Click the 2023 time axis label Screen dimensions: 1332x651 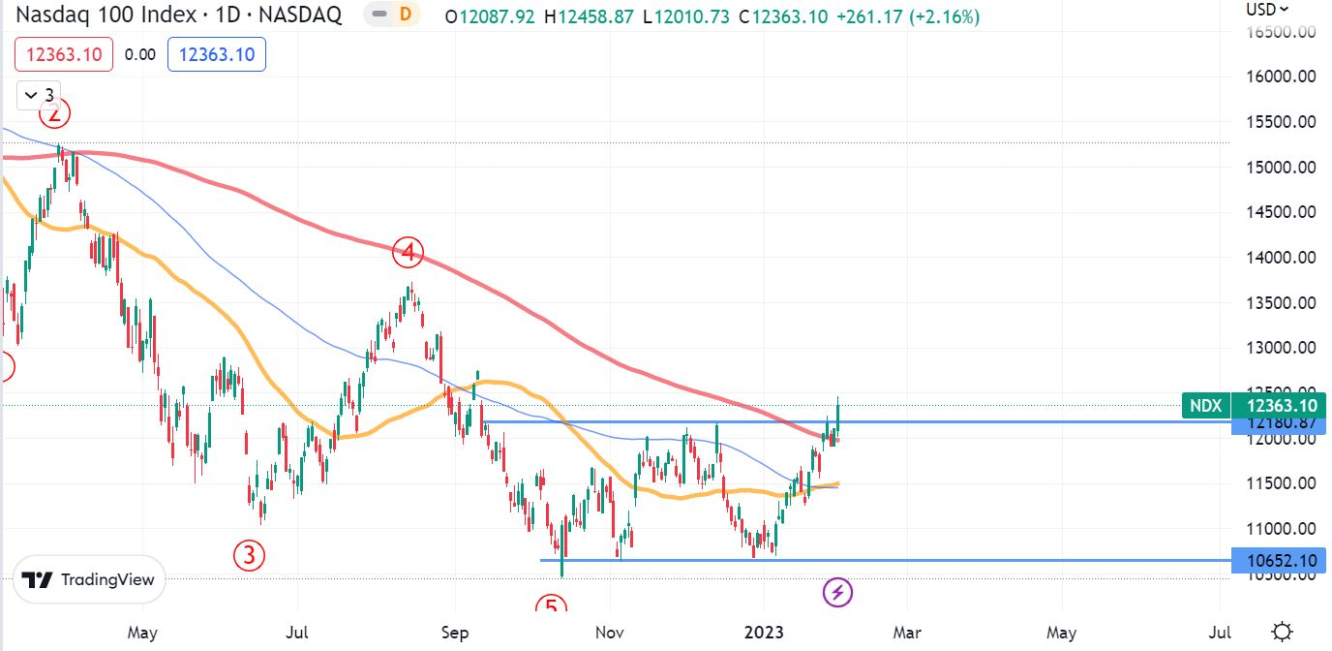click(765, 632)
